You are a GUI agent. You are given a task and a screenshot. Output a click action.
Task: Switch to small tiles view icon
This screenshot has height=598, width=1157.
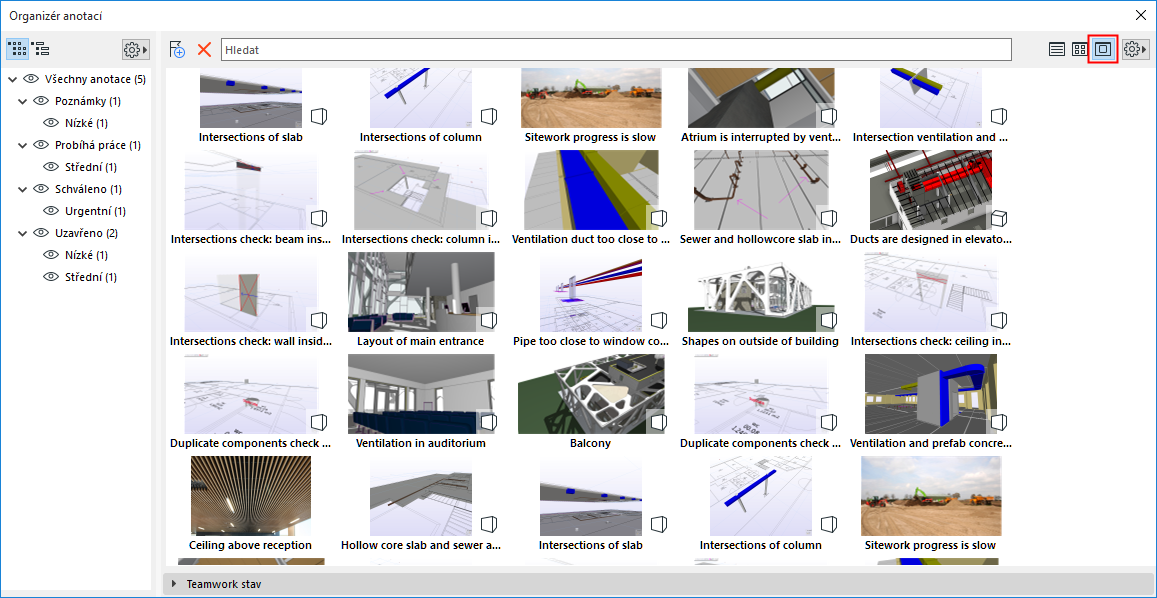(x=1080, y=49)
